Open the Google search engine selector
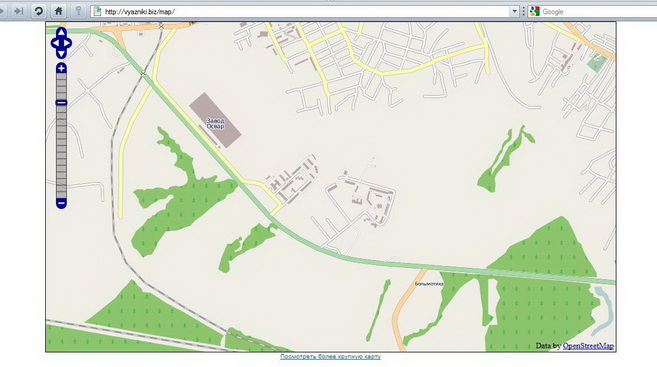This screenshot has width=657, height=367. [x=534, y=11]
